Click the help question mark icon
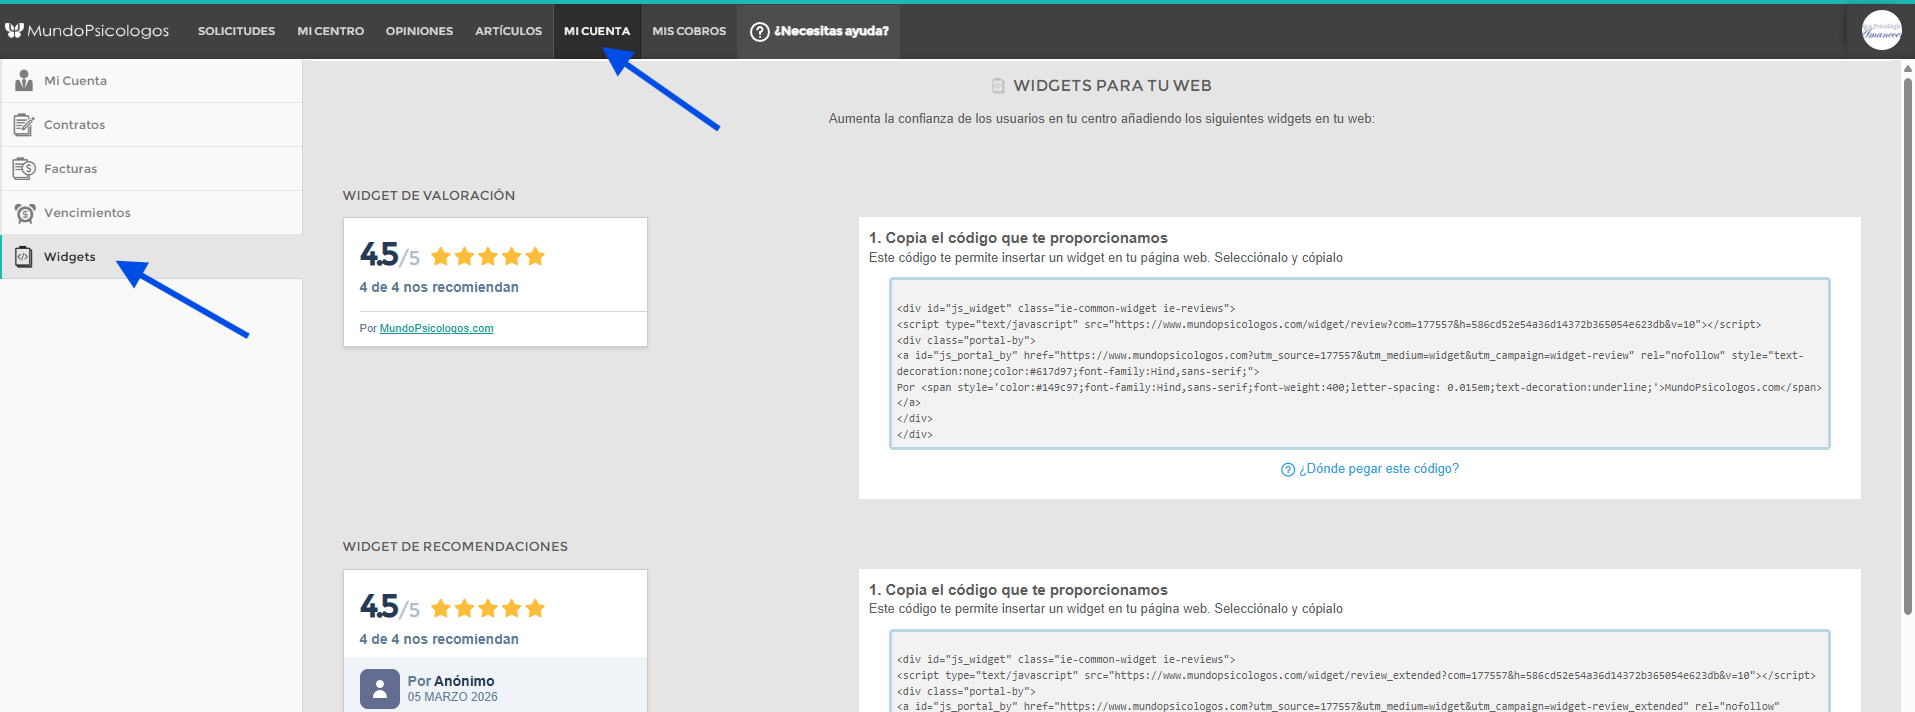This screenshot has width=1915, height=712. [x=760, y=32]
